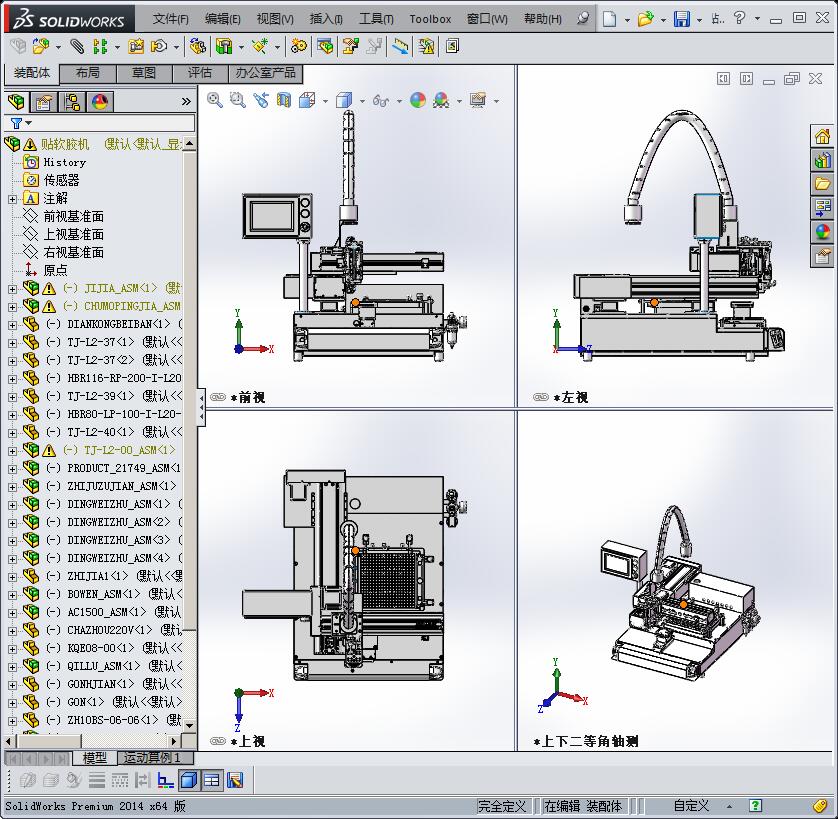The width and height of the screenshot is (838, 819).
Task: Switch to the 评估 tab
Action: [x=199, y=73]
